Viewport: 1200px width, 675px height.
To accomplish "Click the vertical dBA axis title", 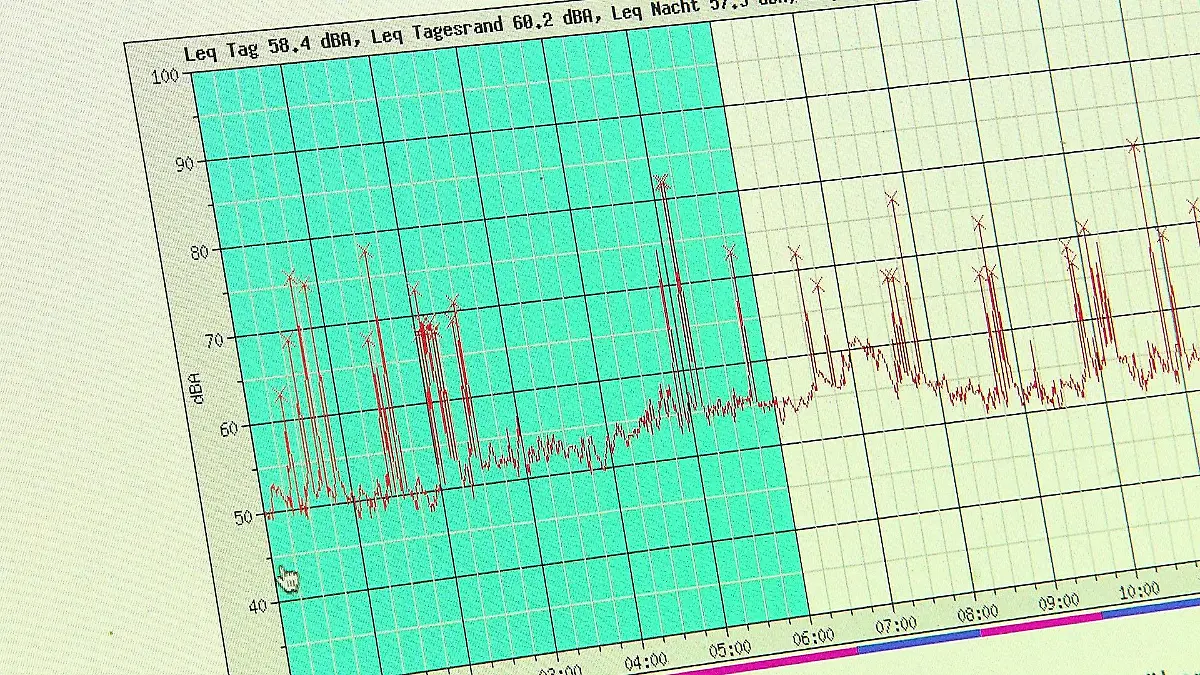I will (x=198, y=386).
